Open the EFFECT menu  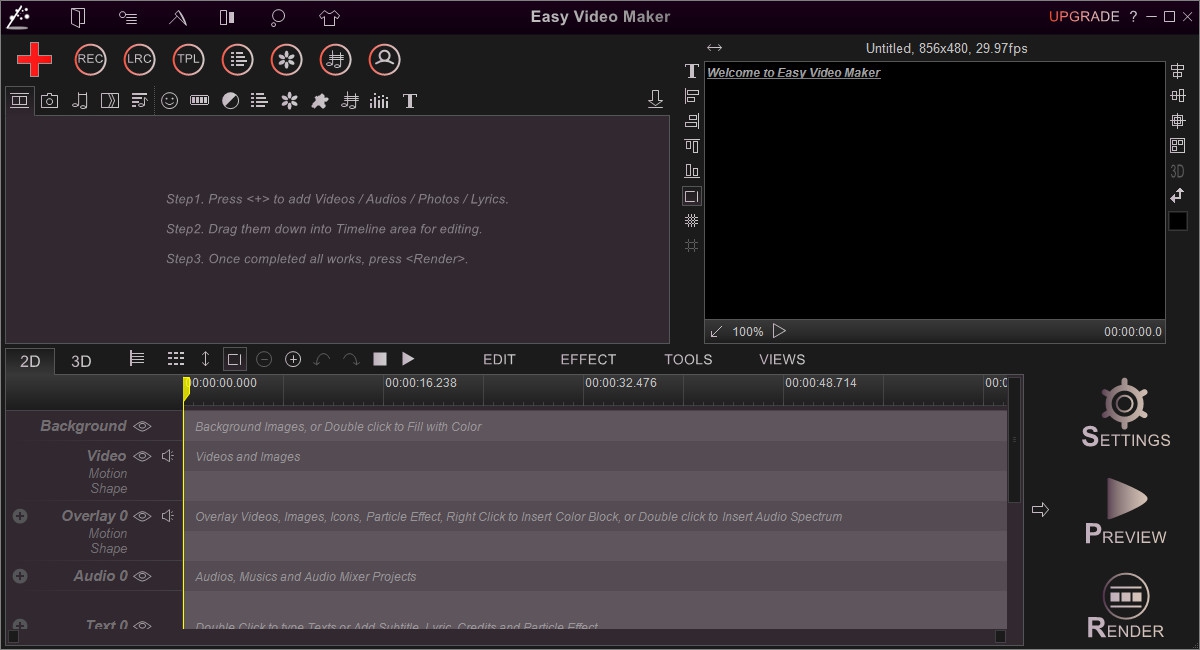tap(588, 359)
